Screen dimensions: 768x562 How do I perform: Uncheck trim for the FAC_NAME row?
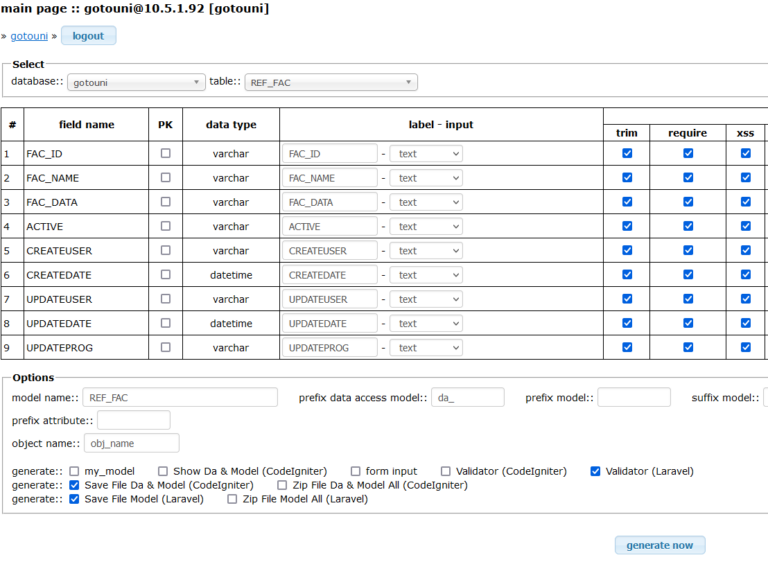point(627,177)
